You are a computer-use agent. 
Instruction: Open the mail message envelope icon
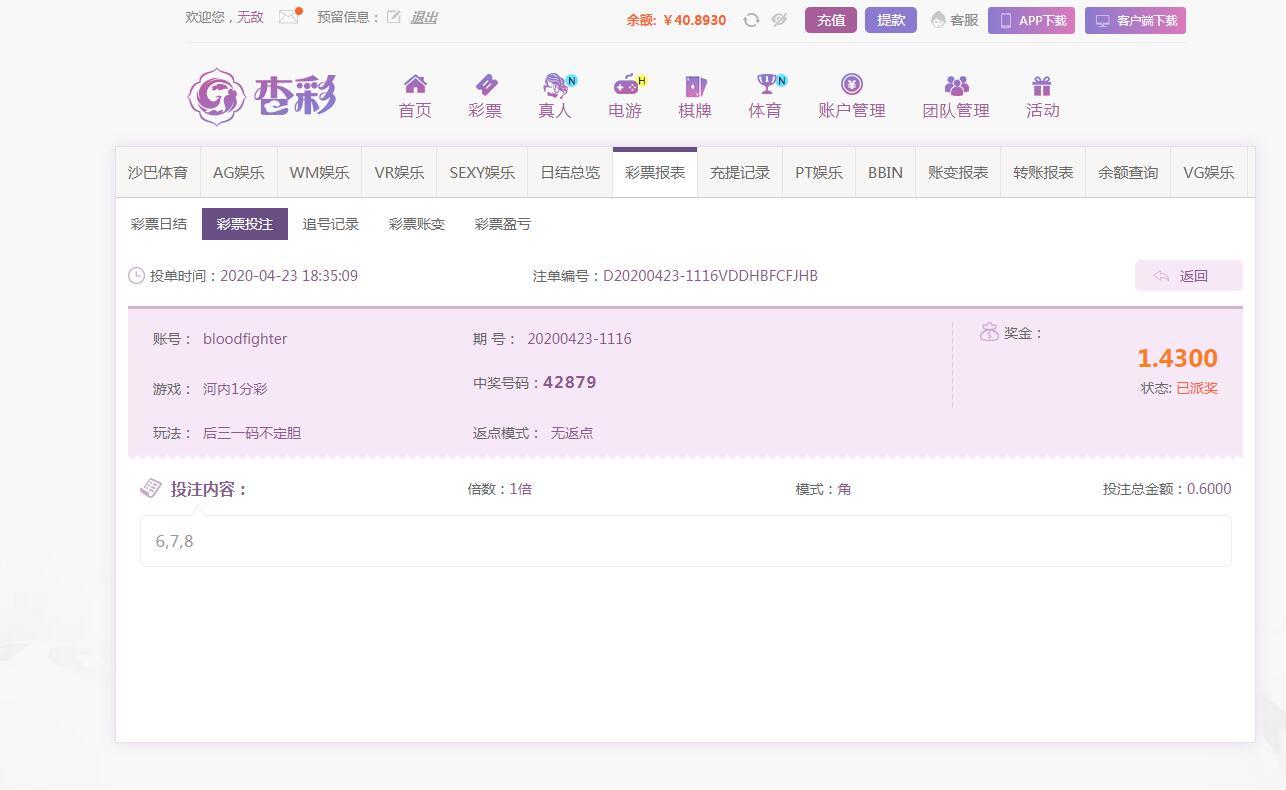(x=289, y=17)
